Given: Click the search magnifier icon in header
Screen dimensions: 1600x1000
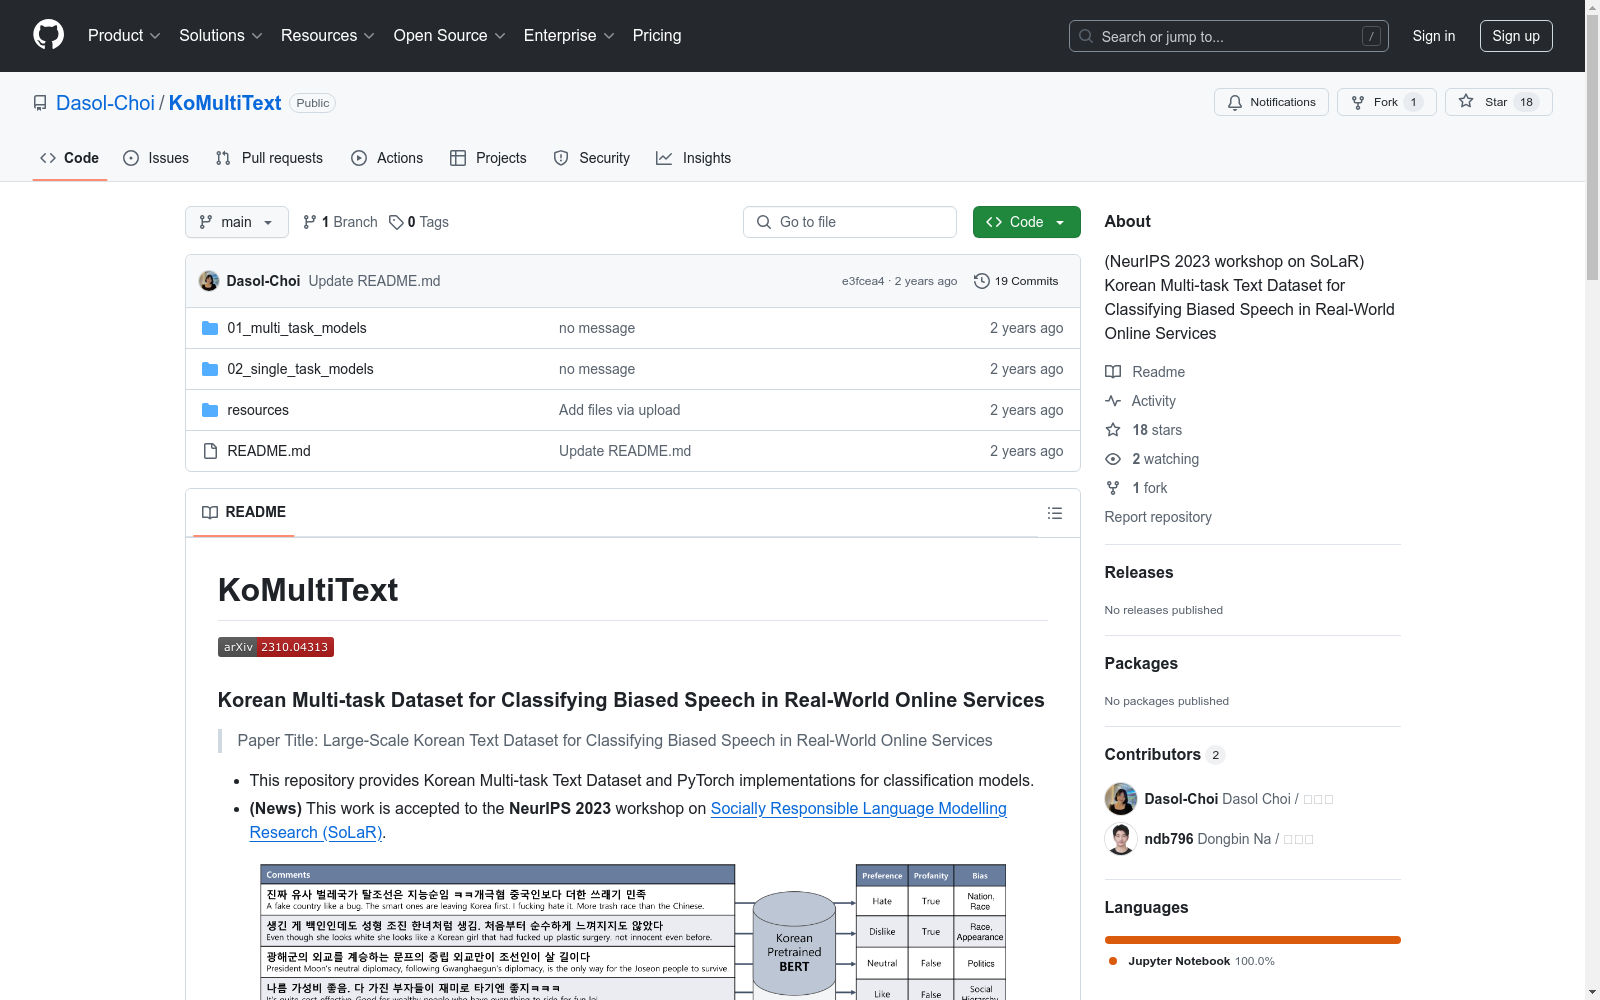Looking at the screenshot, I should tap(1086, 36).
